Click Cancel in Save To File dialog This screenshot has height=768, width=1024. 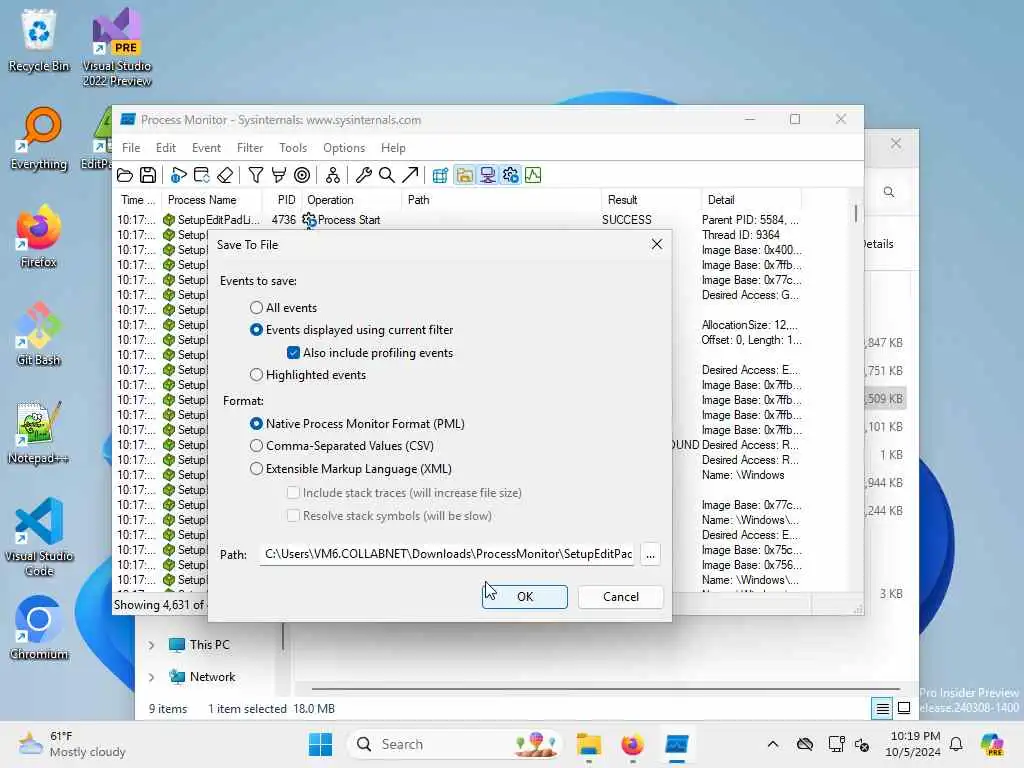click(621, 597)
